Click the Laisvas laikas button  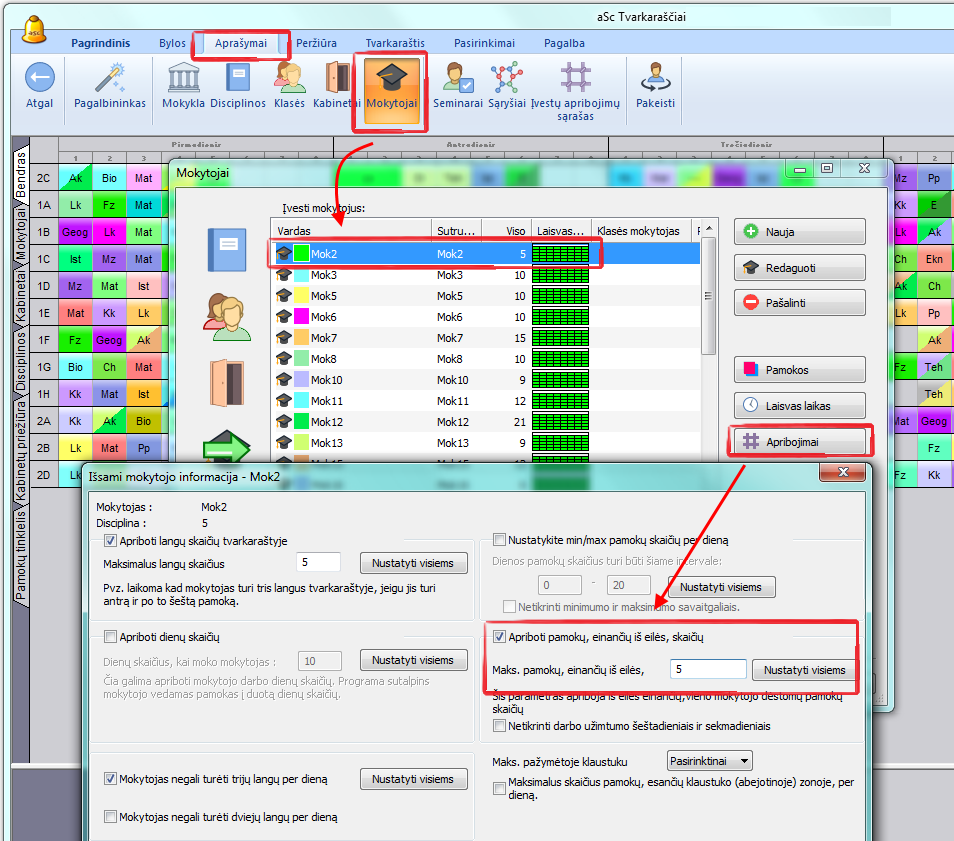coord(799,405)
